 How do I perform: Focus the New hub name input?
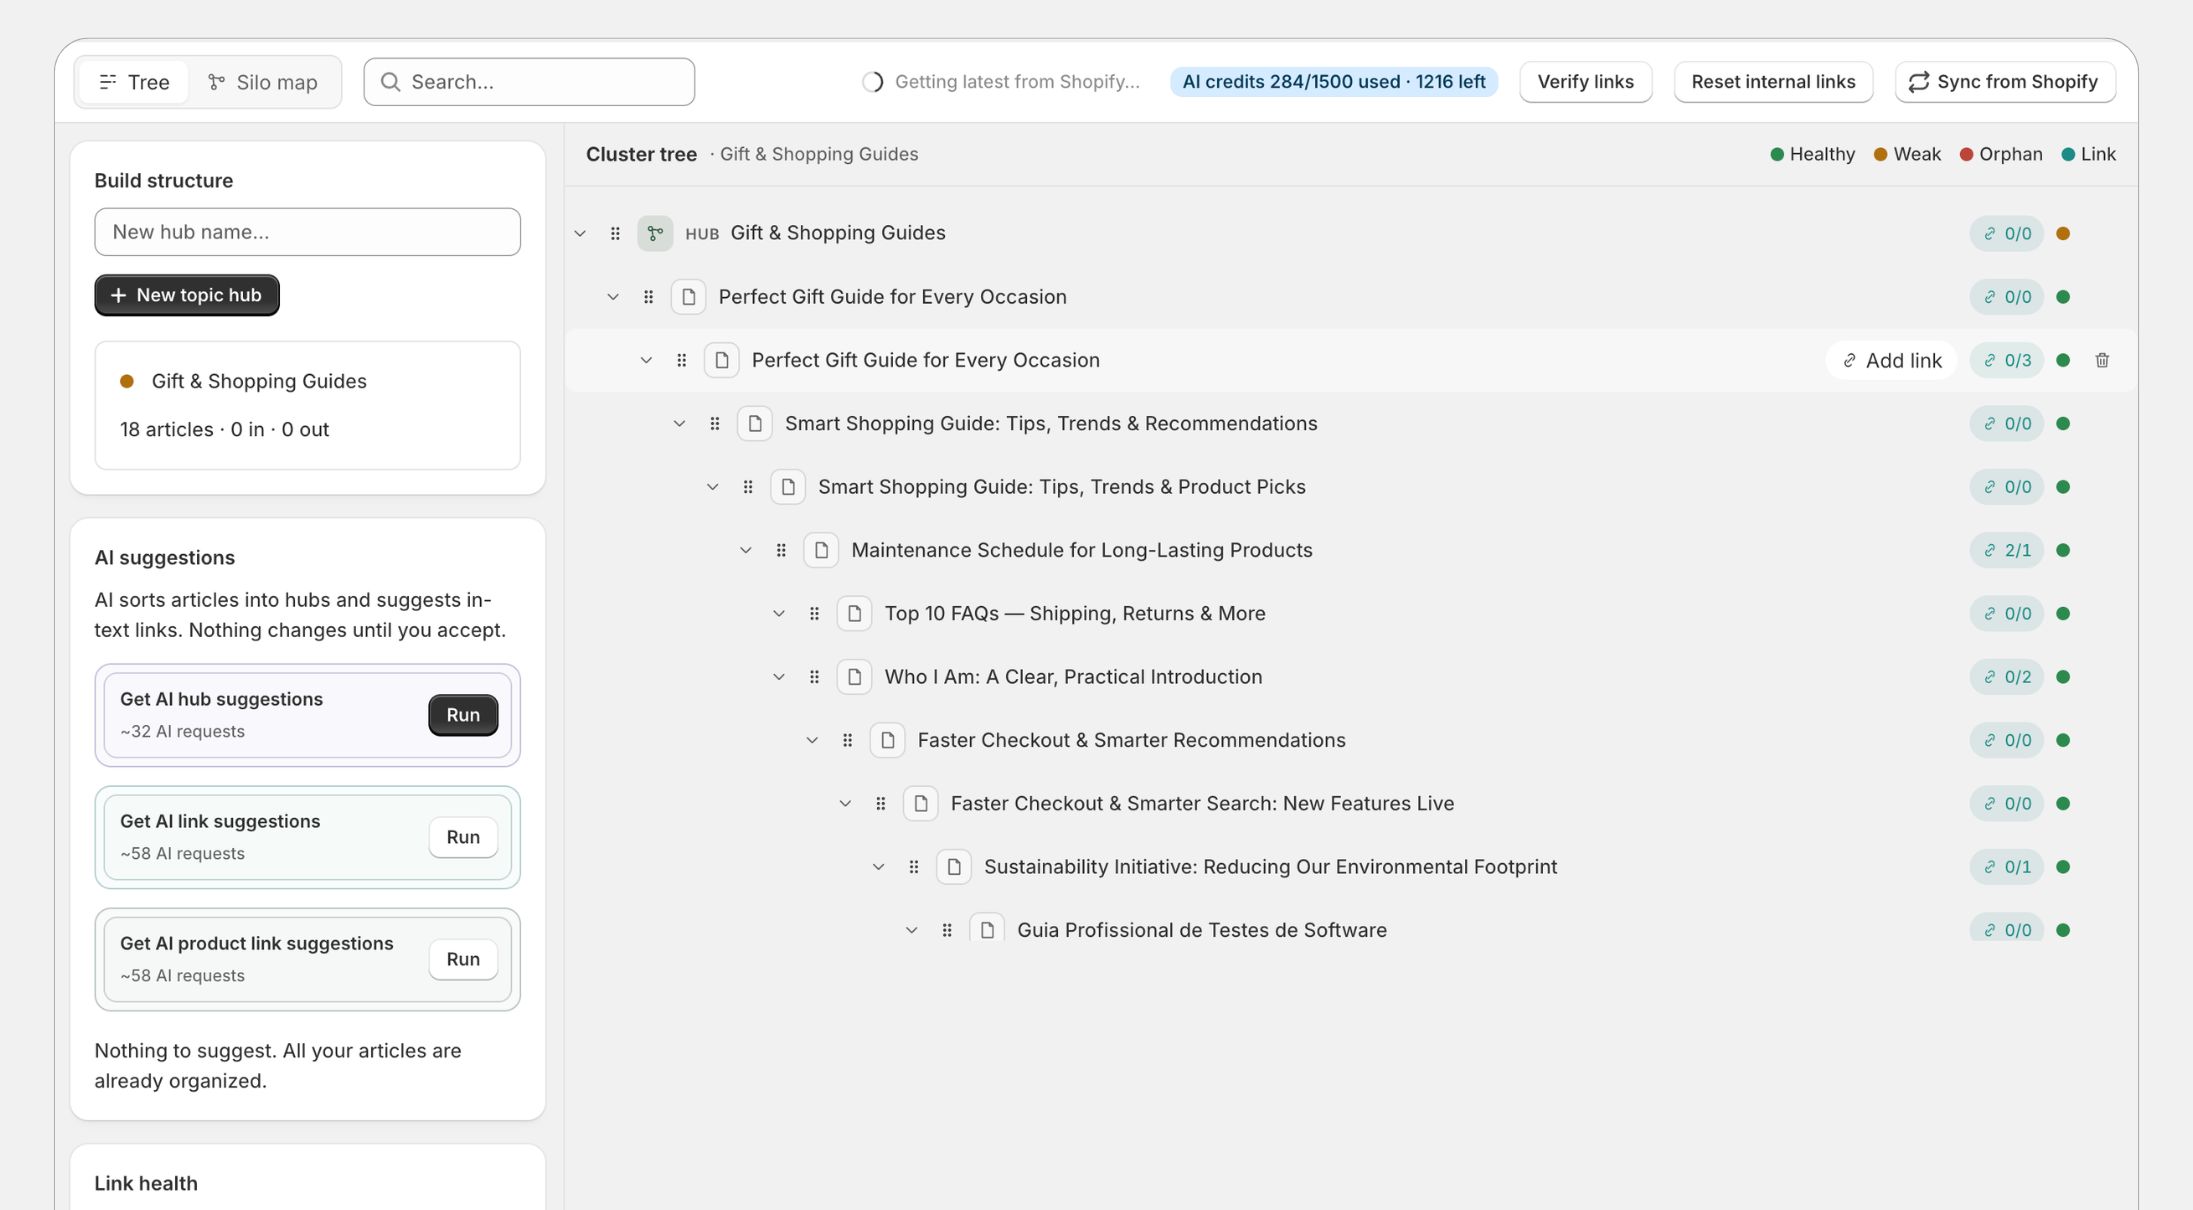307,232
